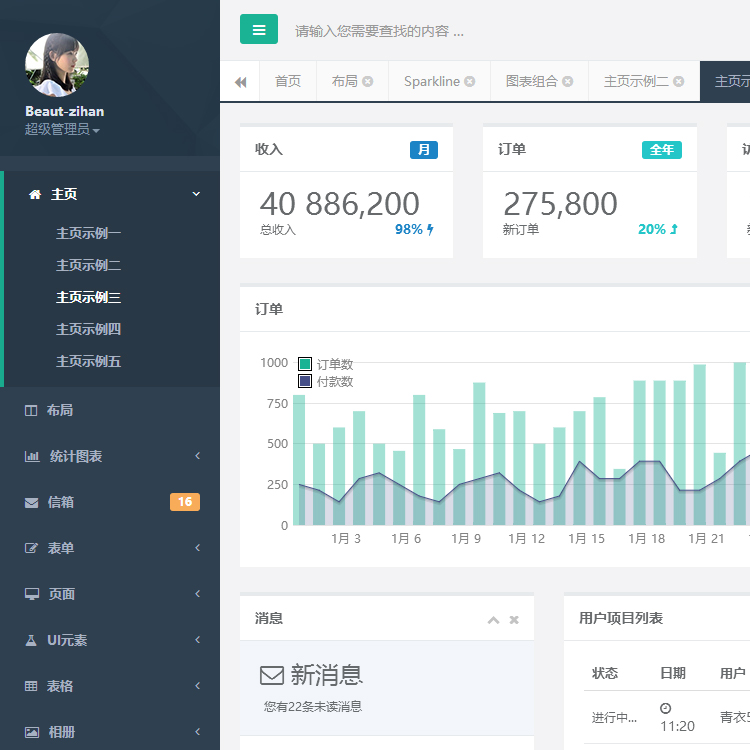The image size is (750, 750).
Task: Open 主页示例二 in the sidebar
Action: pos(88,265)
